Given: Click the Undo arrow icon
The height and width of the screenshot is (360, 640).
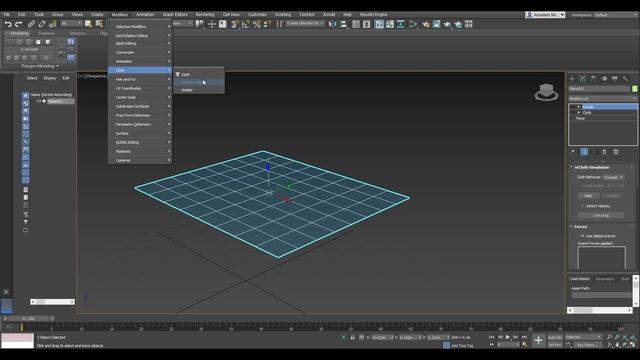Looking at the screenshot, I should click(8, 24).
